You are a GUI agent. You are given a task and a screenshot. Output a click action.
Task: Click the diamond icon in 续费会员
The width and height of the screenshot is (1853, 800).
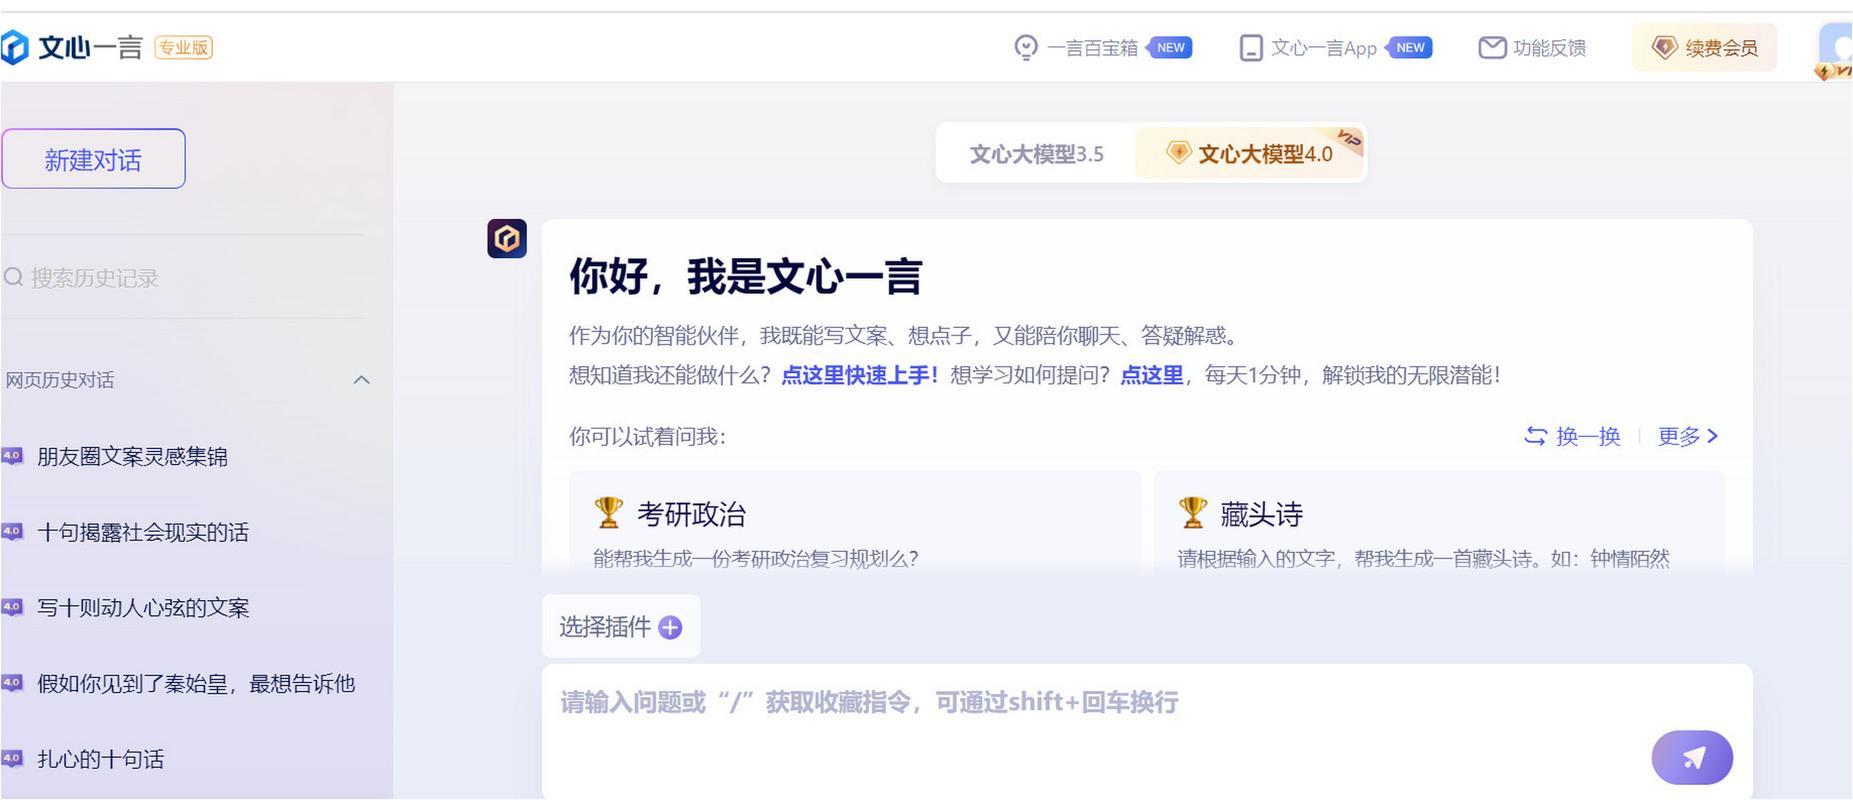click(x=1664, y=47)
